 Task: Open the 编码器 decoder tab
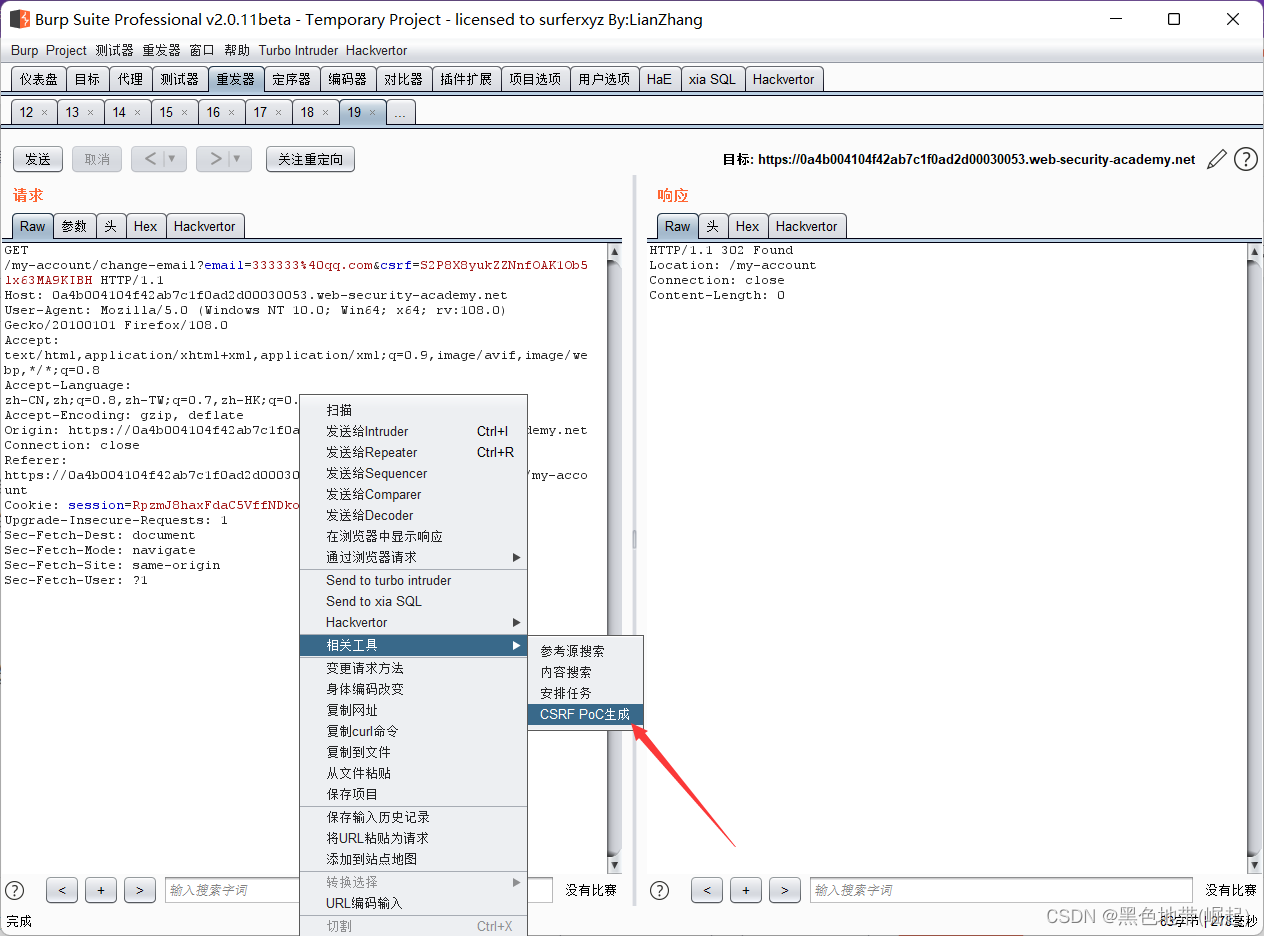coord(348,79)
